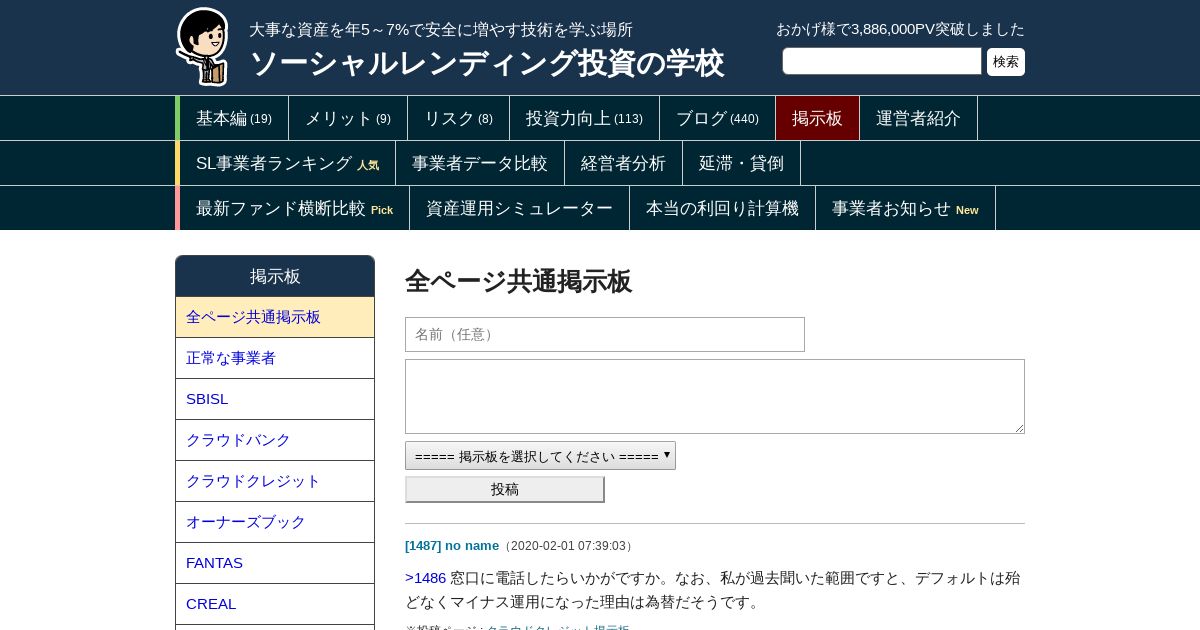Click the 検索 search button
This screenshot has height=630, width=1200.
[x=1006, y=62]
